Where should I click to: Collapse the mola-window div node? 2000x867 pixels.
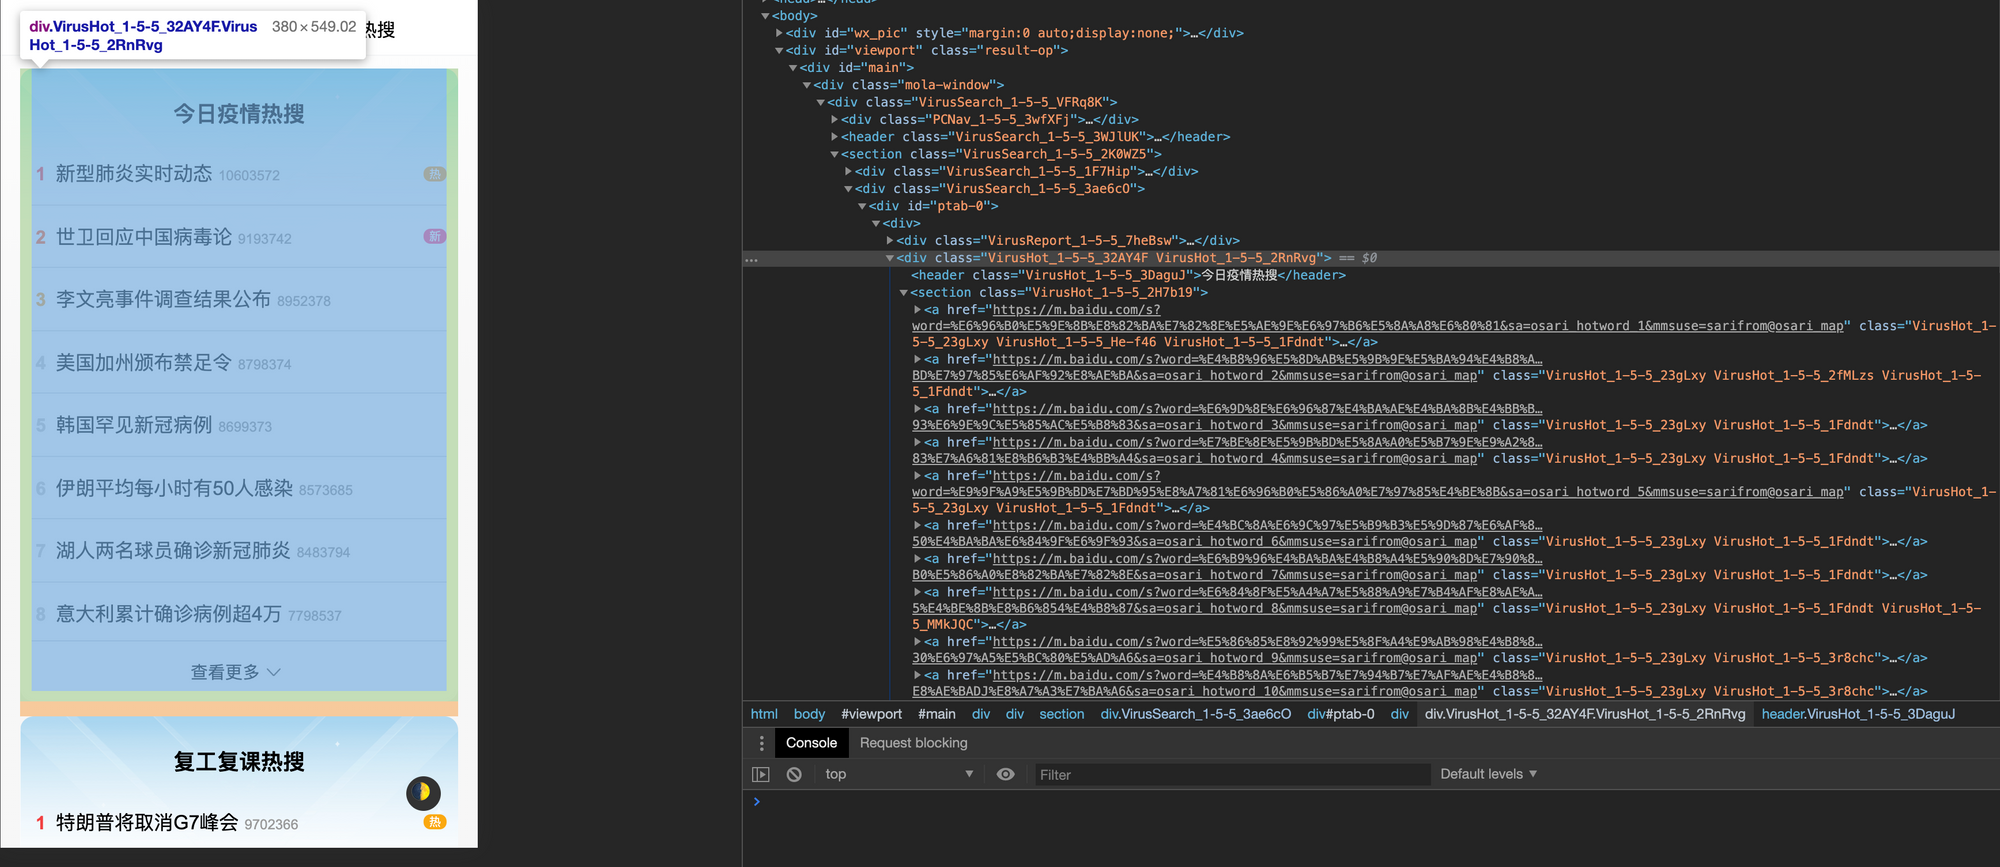coord(807,85)
